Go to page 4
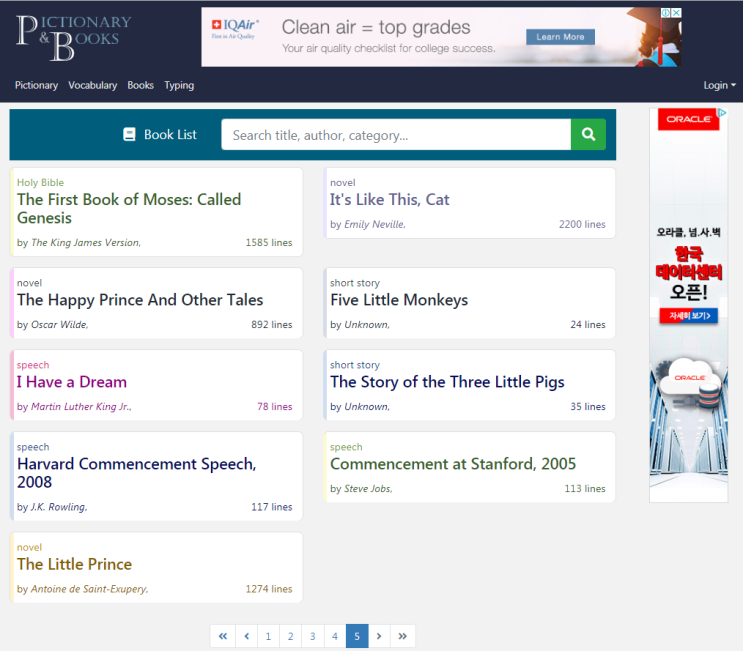Image resolution: width=743 pixels, height=651 pixels. (x=335, y=636)
